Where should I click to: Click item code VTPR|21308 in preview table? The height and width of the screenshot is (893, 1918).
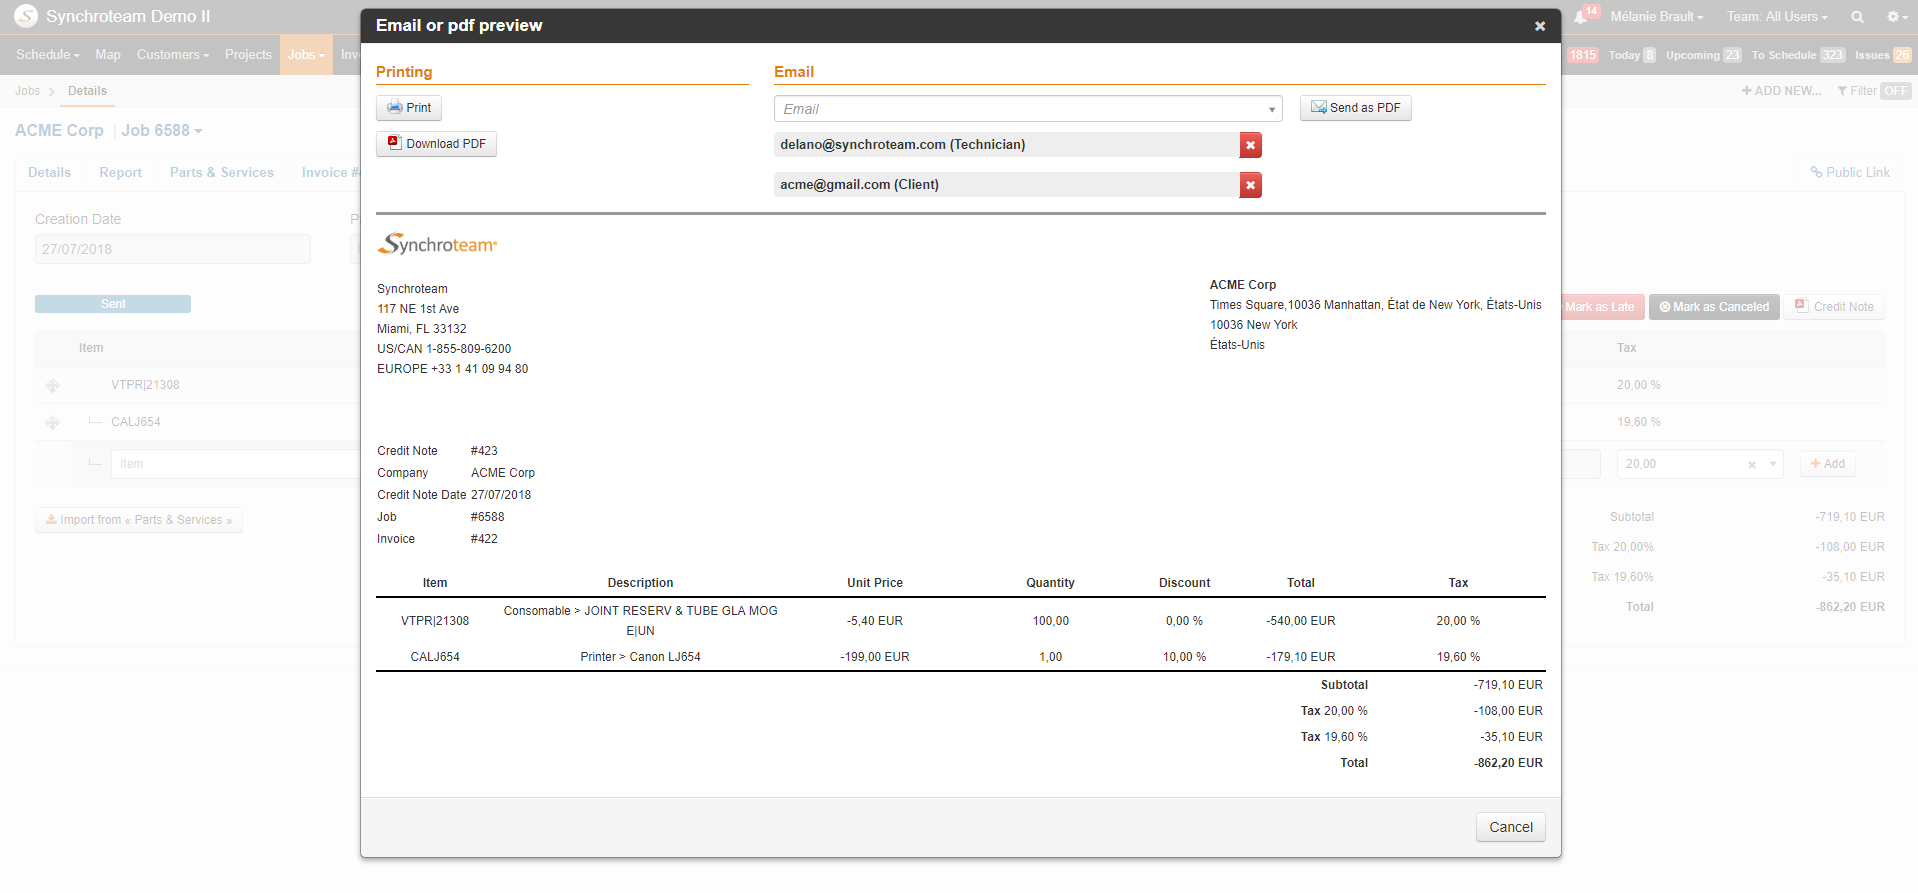click(435, 621)
